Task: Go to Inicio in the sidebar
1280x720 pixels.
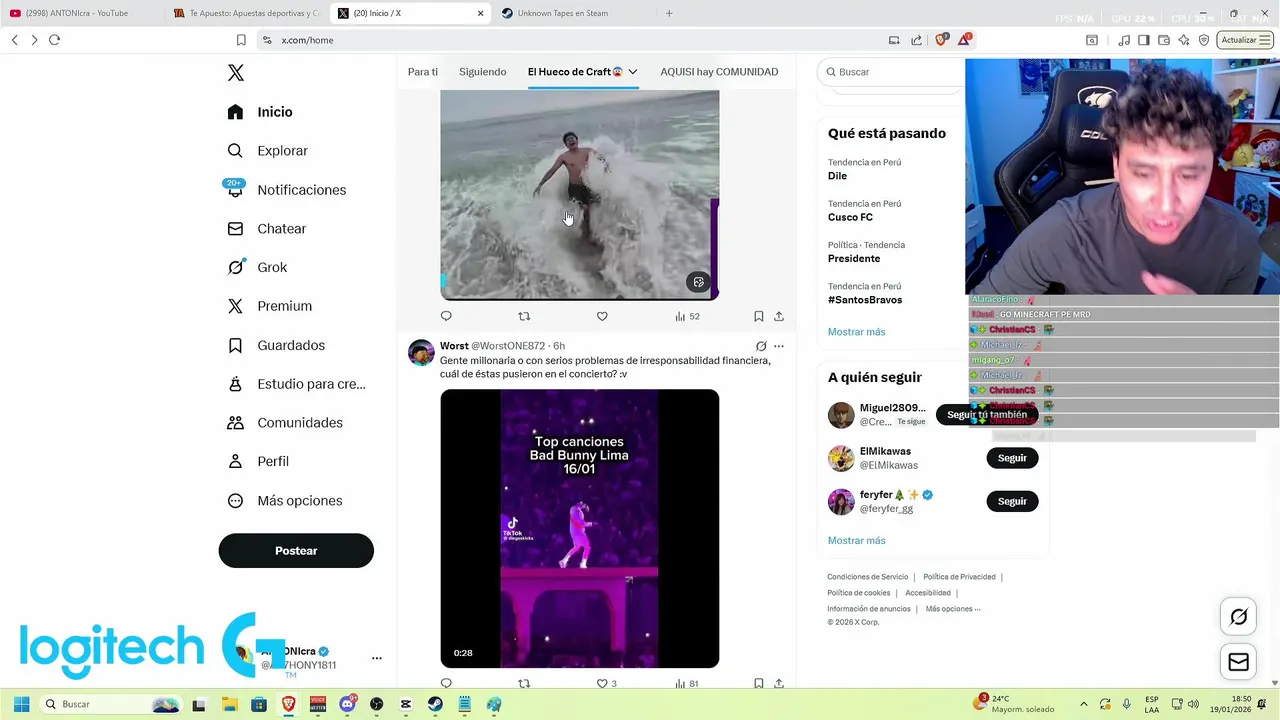Action: coord(260,112)
